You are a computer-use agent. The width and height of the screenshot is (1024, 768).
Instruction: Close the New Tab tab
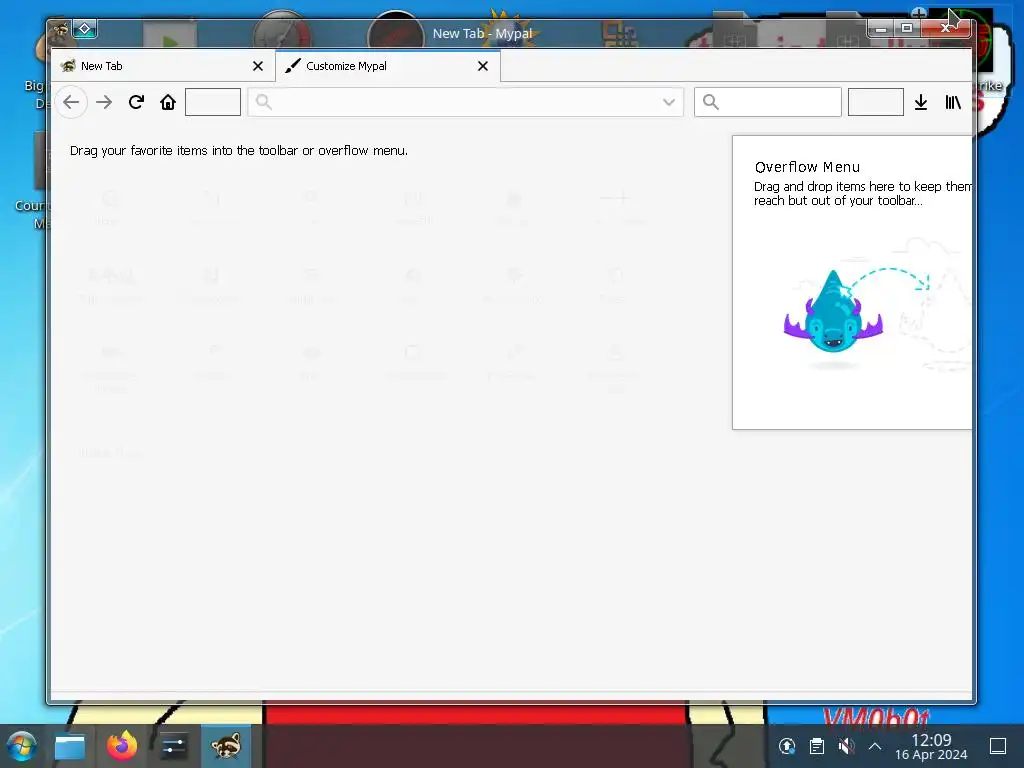[258, 66]
